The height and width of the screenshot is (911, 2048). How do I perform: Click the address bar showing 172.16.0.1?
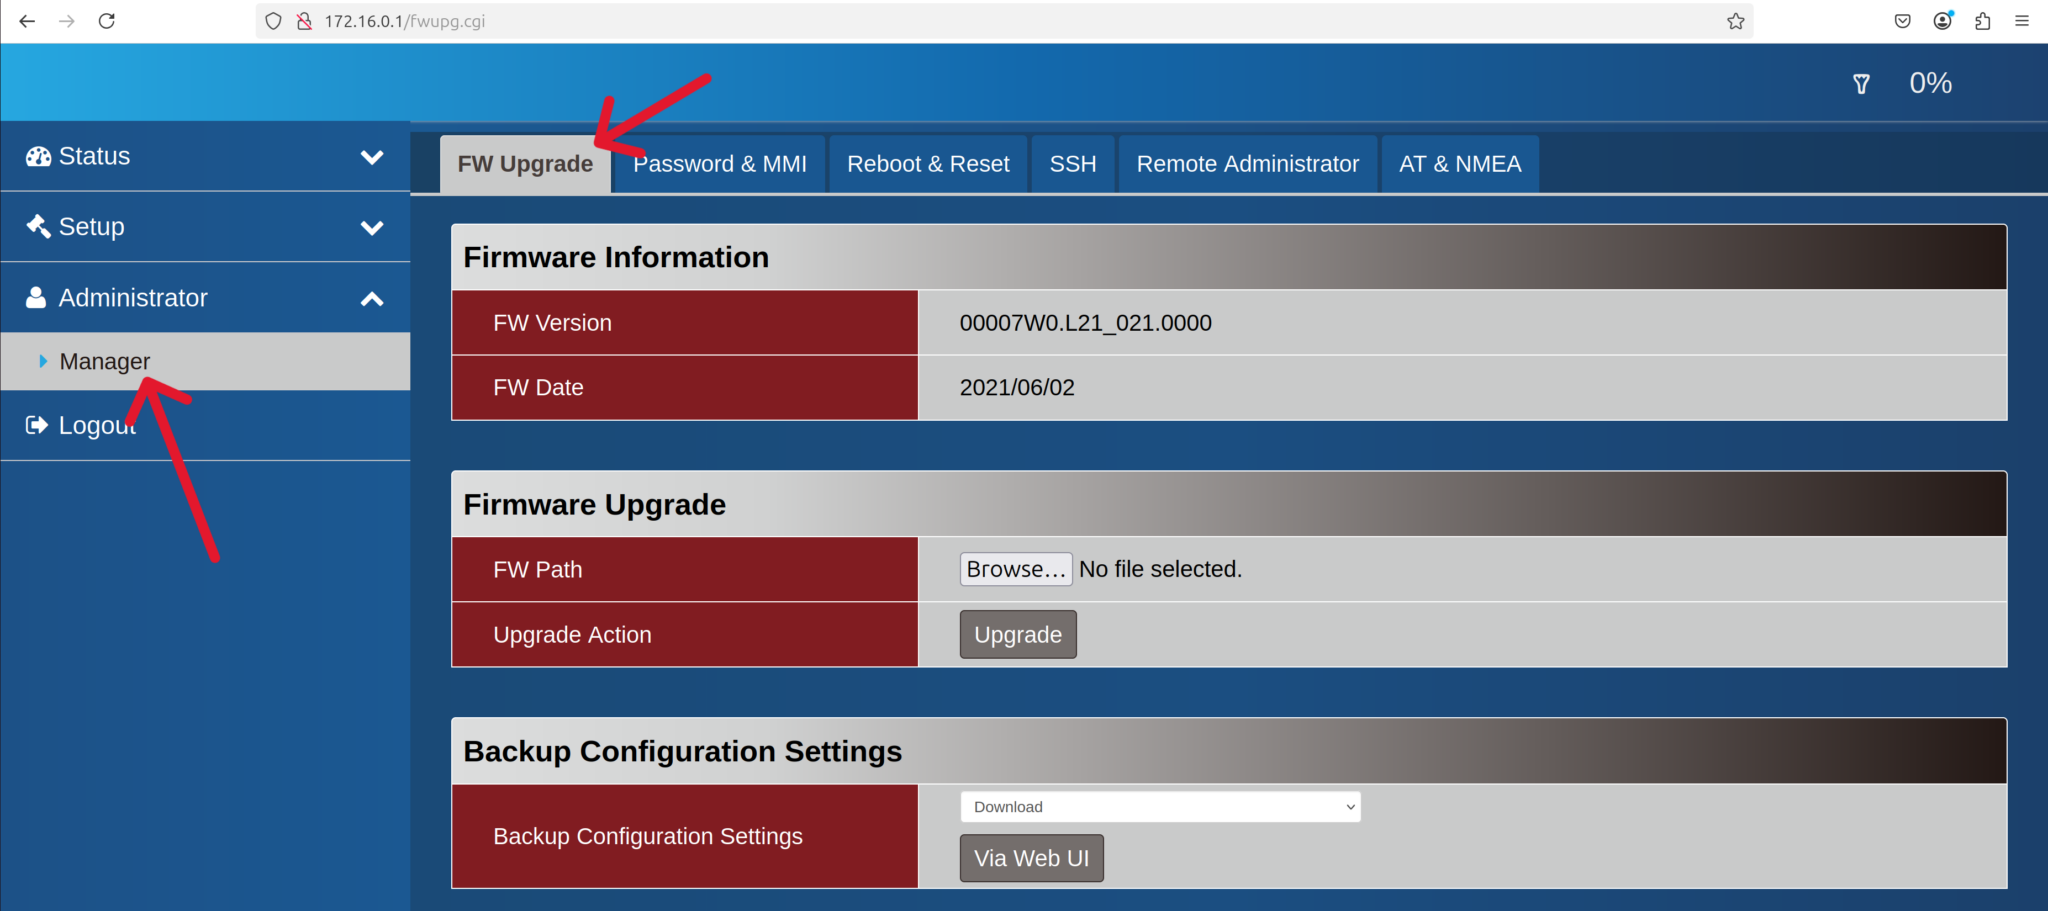[x=403, y=20]
